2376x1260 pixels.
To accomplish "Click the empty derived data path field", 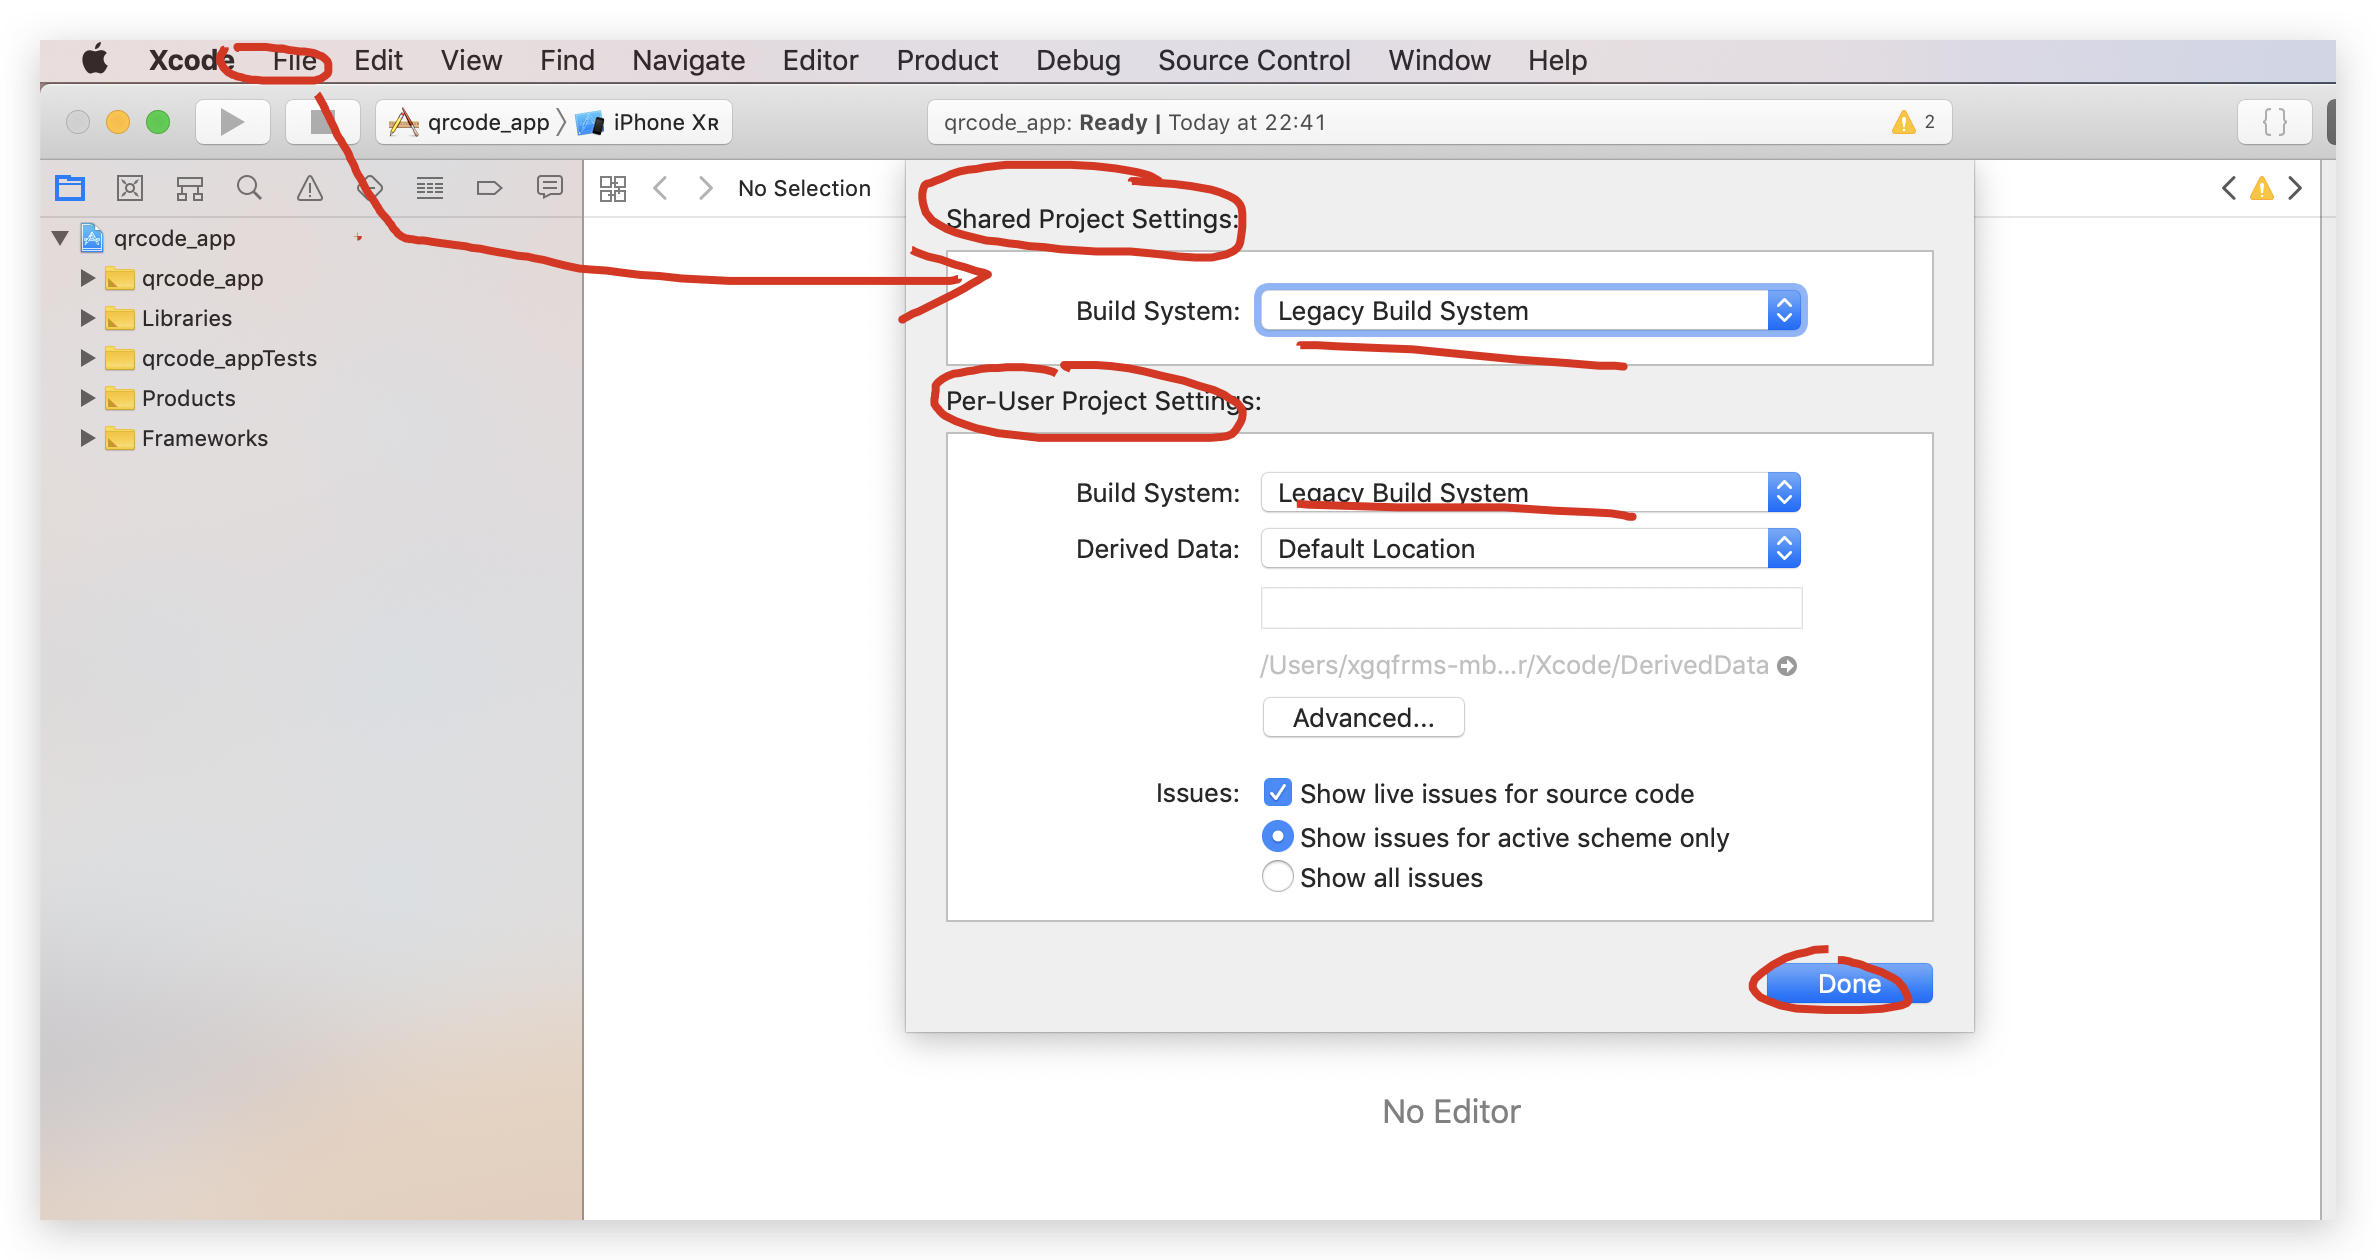I will click(x=1531, y=608).
